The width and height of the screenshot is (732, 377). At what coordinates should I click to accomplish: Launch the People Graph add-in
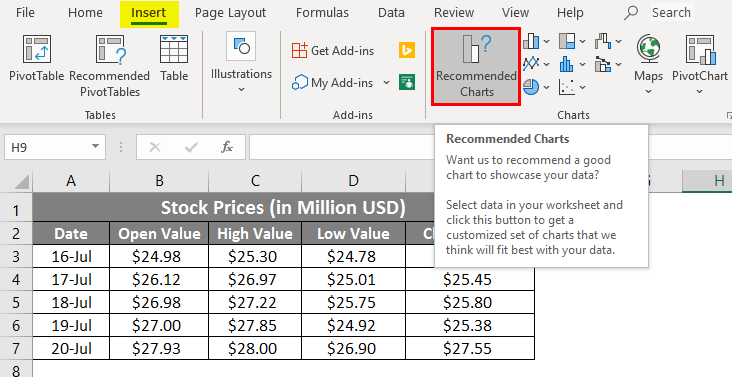407,82
